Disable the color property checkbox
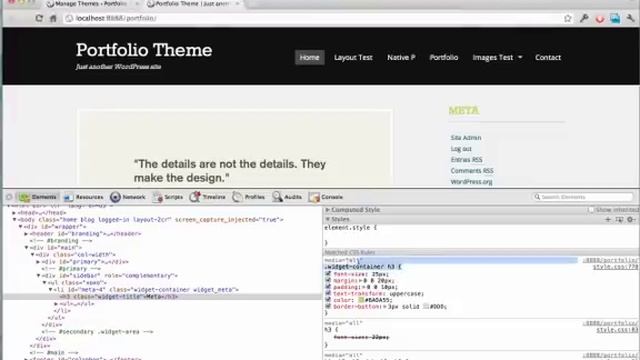Viewport: 640px width, 360px height. coord(328,300)
